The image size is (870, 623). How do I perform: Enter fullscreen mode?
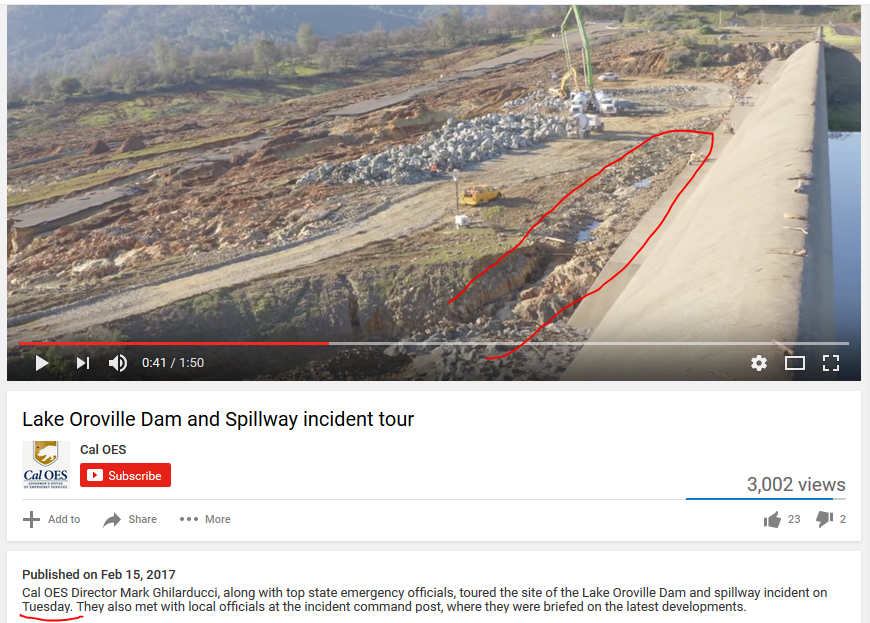click(x=831, y=363)
